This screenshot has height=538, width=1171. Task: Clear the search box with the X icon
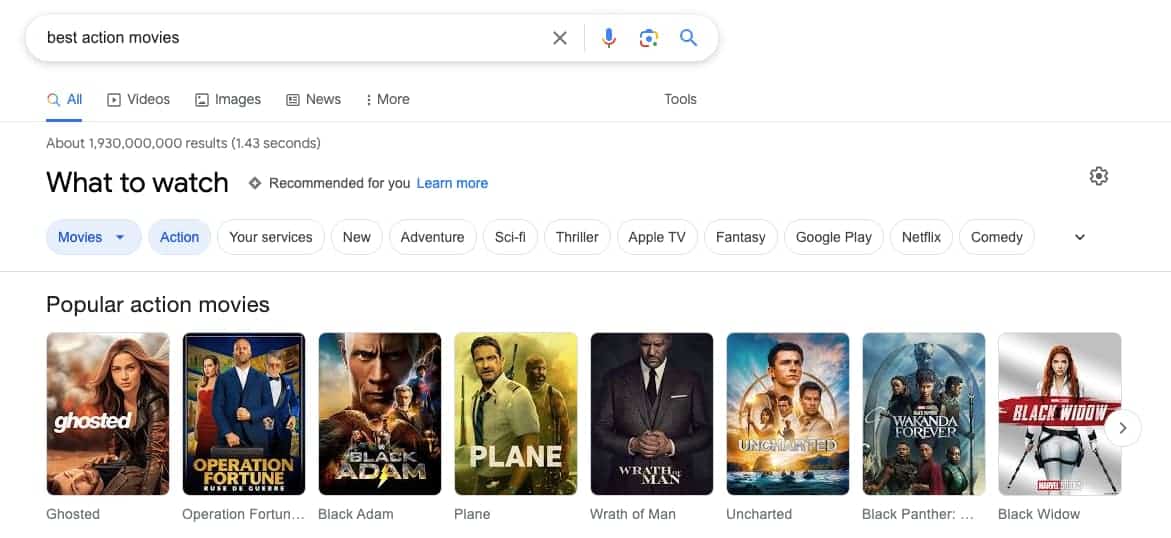coord(559,38)
